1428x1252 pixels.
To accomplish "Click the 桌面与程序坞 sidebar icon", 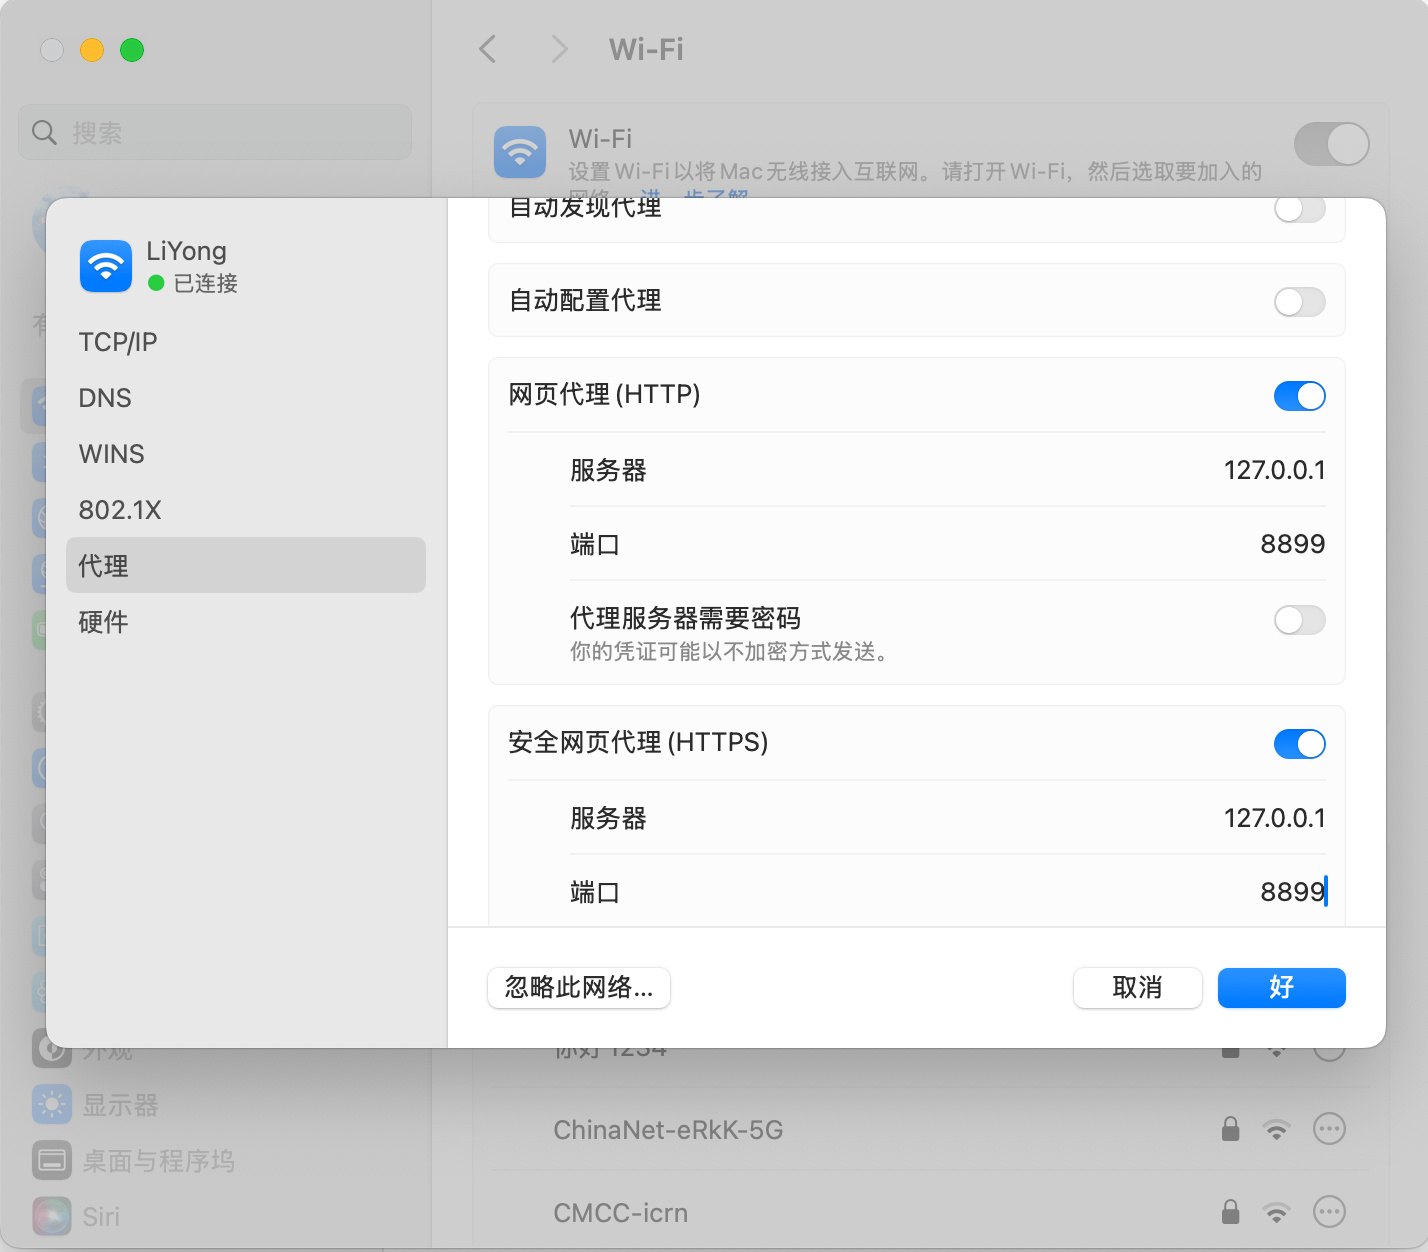I will pos(52,1160).
